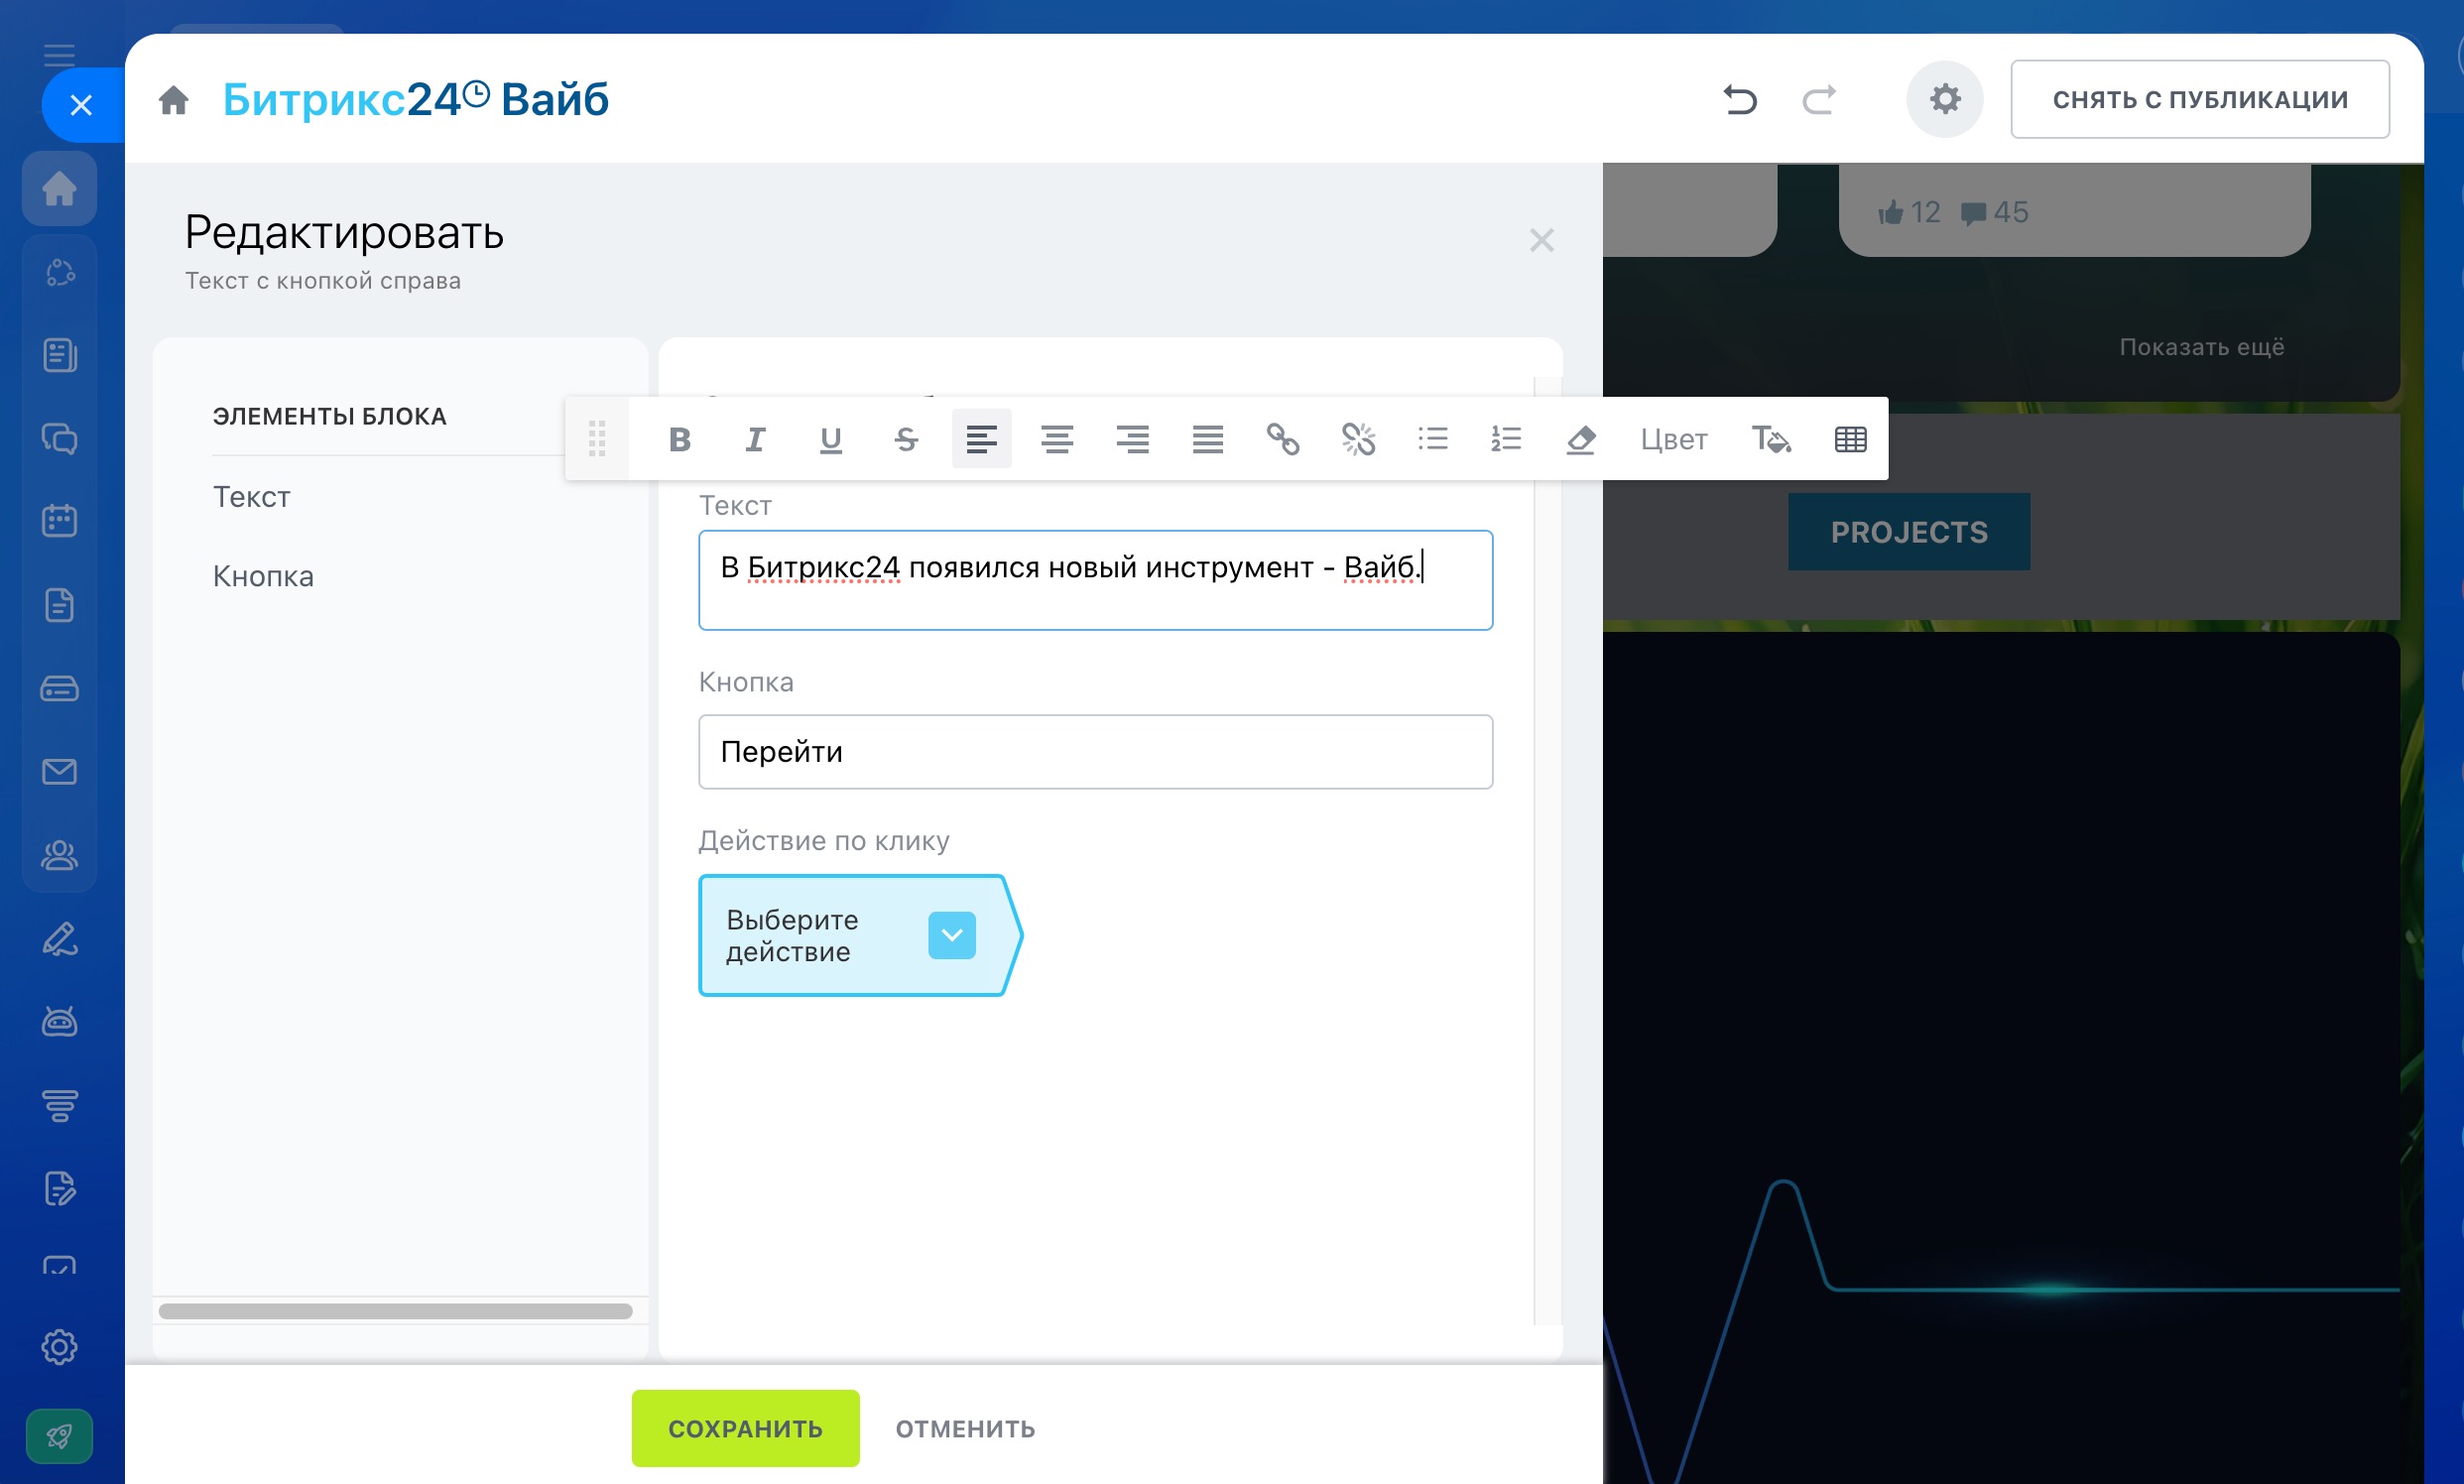The width and height of the screenshot is (2464, 1484).
Task: Center-align the text
Action: [x=1057, y=439]
